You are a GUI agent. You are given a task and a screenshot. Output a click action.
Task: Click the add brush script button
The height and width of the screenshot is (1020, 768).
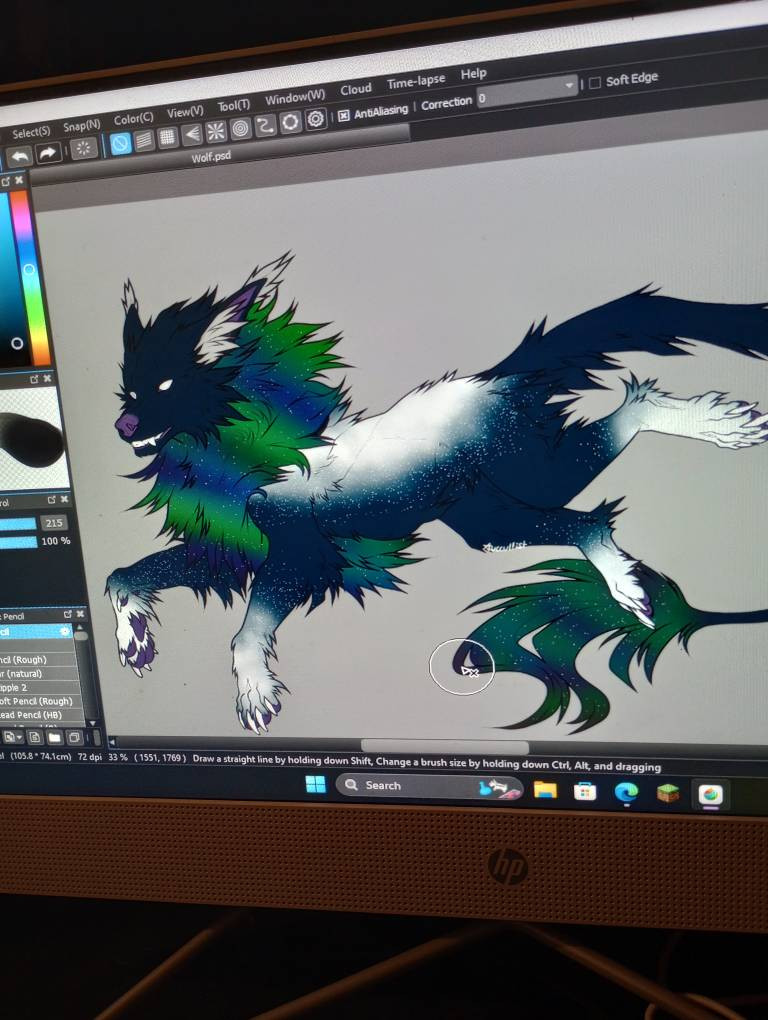pos(34,737)
